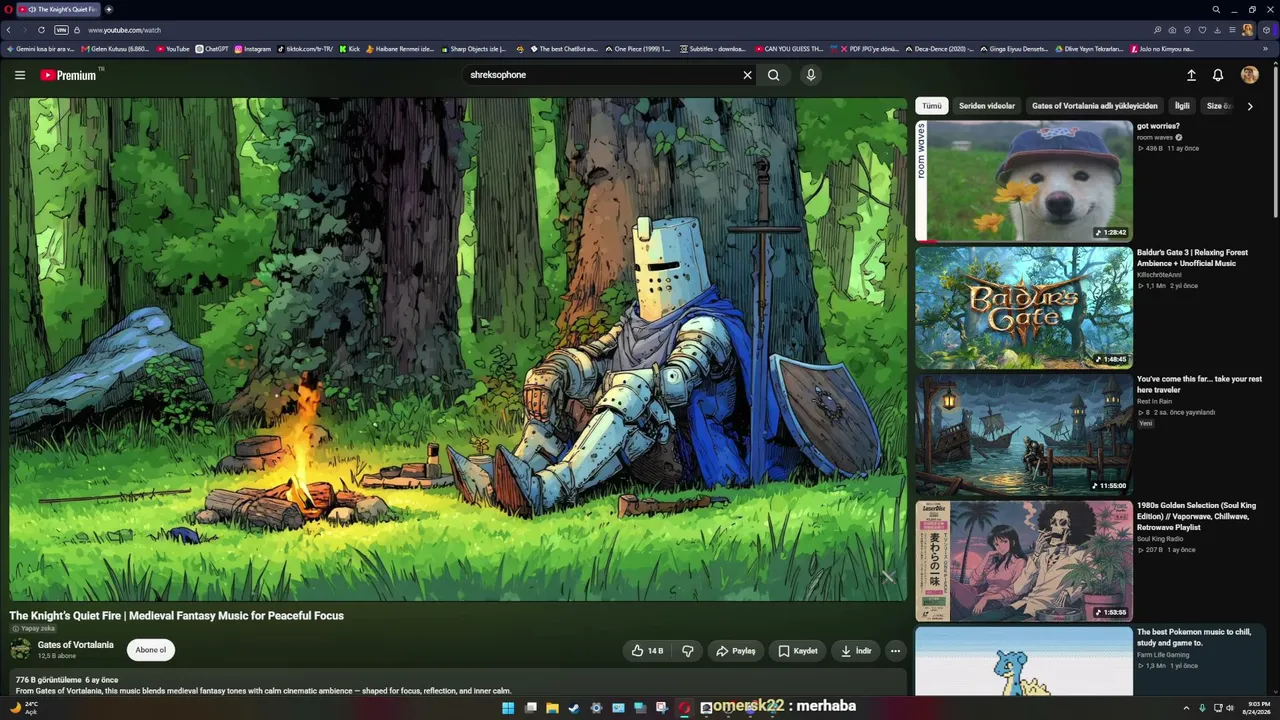The height and width of the screenshot is (720, 1280).
Task: Dismiss the overlay X on video
Action: tap(888, 577)
